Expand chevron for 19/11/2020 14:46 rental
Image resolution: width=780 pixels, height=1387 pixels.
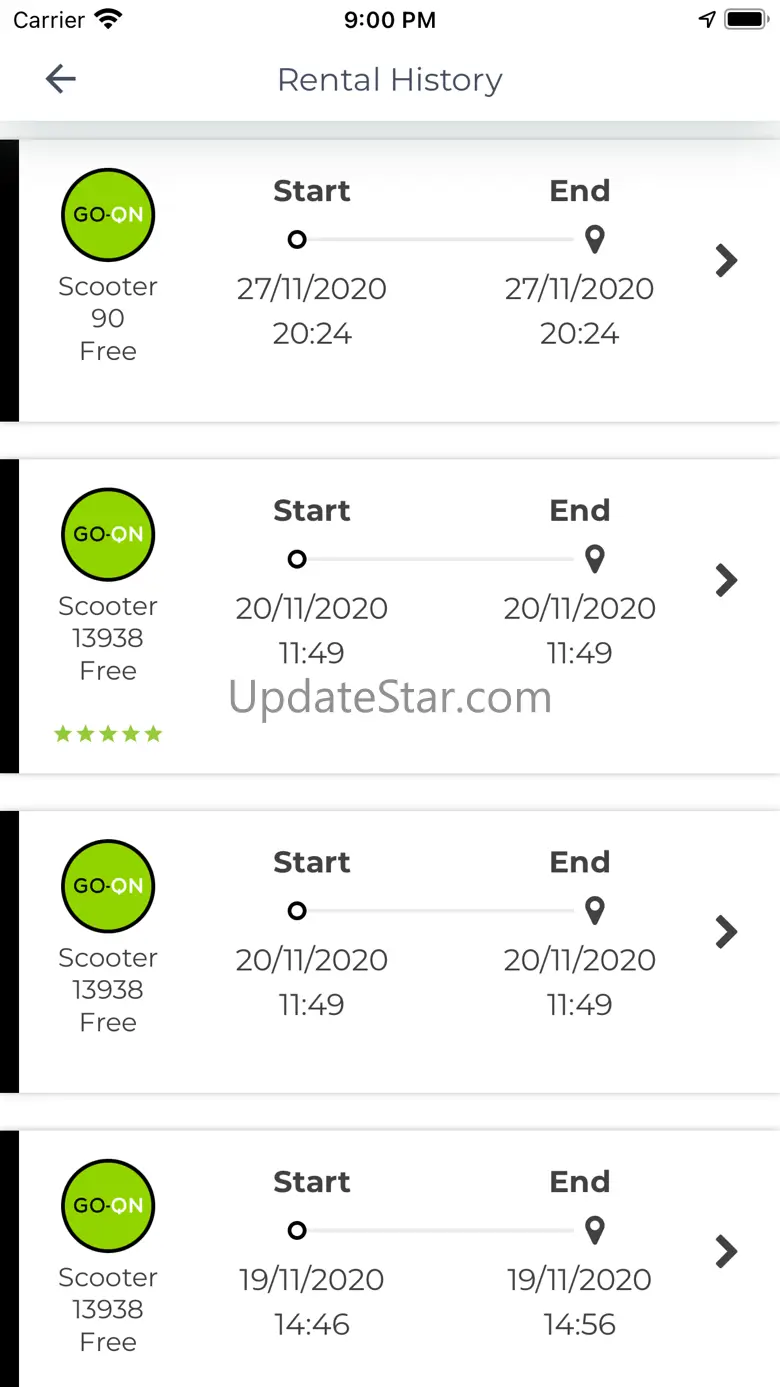coord(727,1251)
